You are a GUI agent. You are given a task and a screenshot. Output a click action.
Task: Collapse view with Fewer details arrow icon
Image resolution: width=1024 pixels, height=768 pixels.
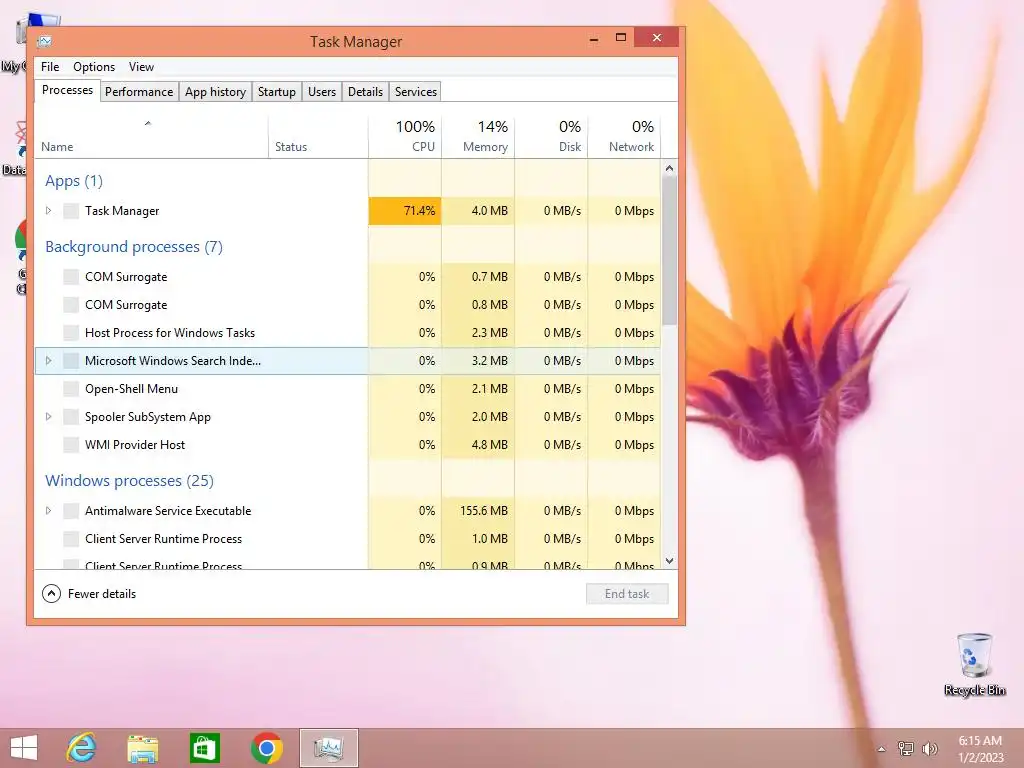pos(51,594)
